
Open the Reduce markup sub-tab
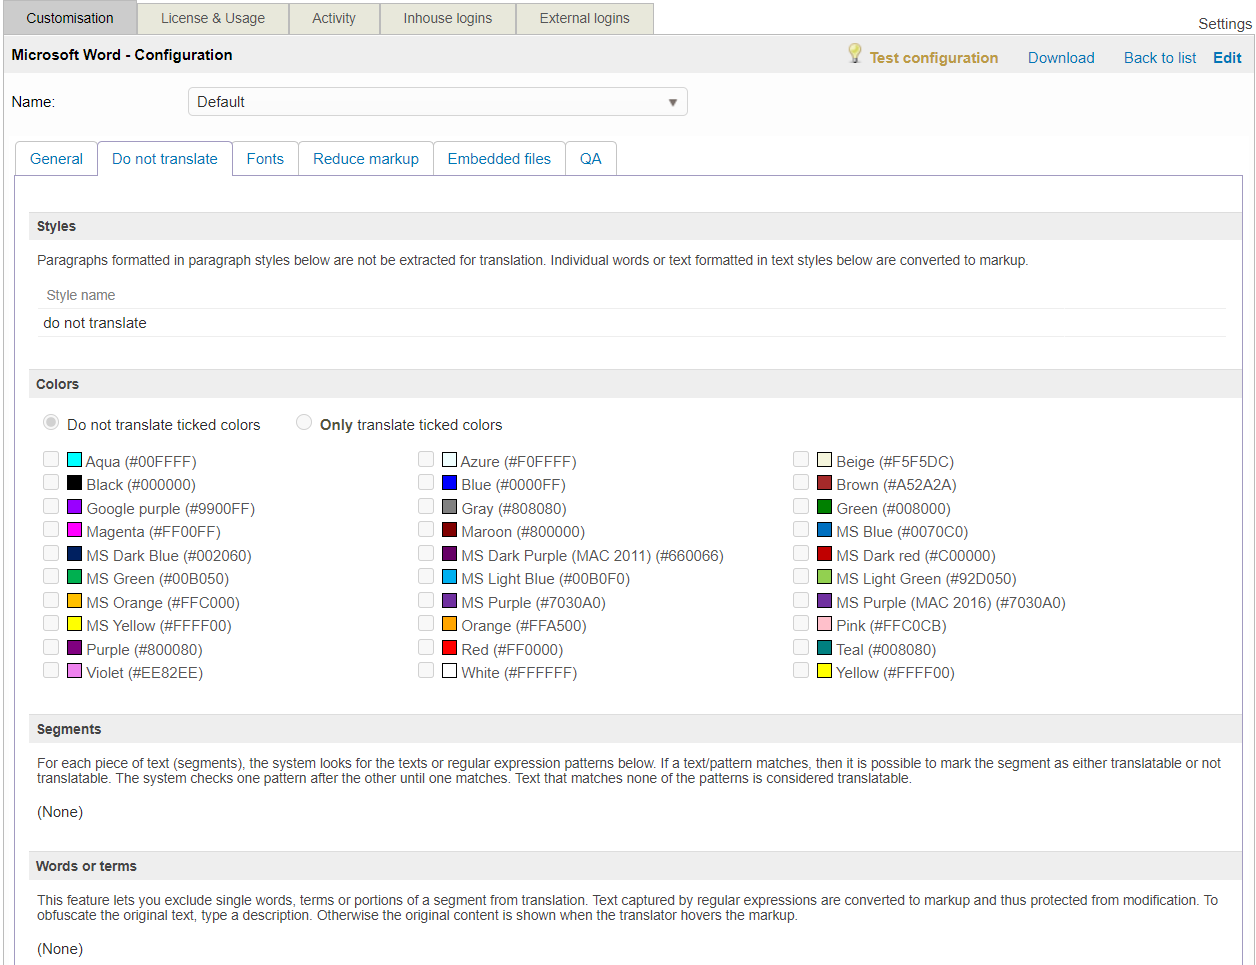(366, 159)
